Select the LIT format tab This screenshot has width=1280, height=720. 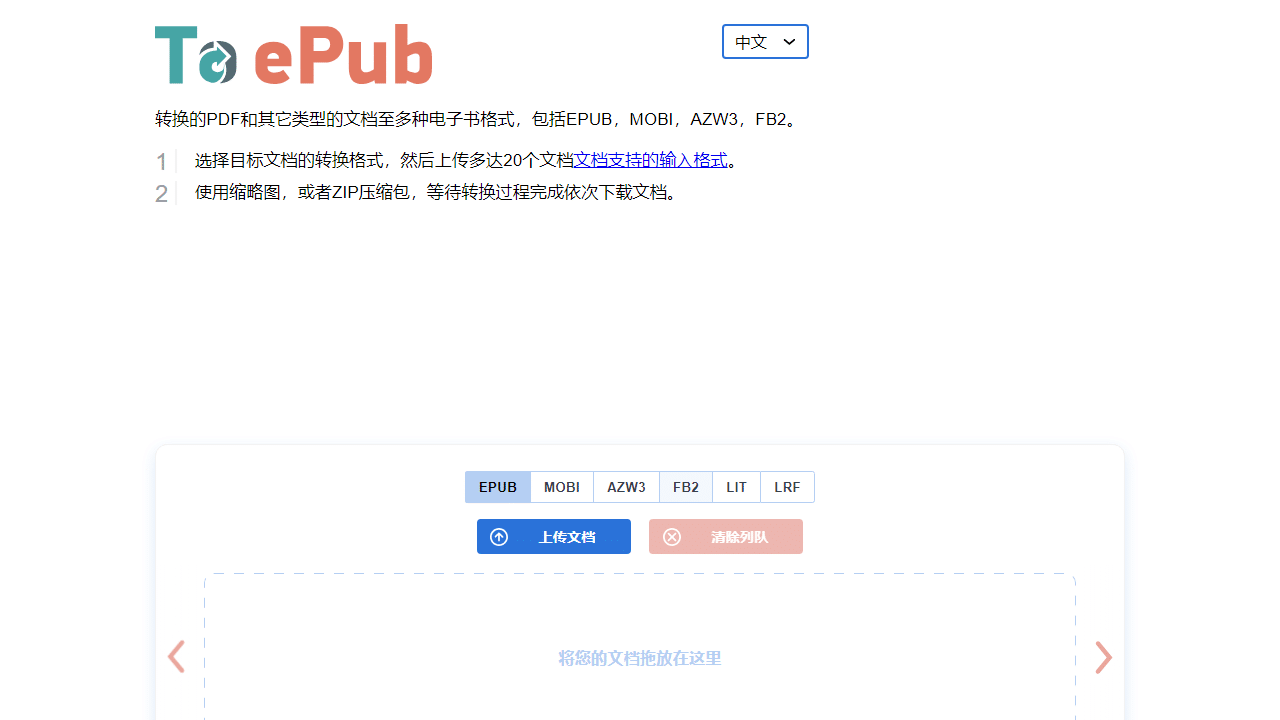[737, 487]
